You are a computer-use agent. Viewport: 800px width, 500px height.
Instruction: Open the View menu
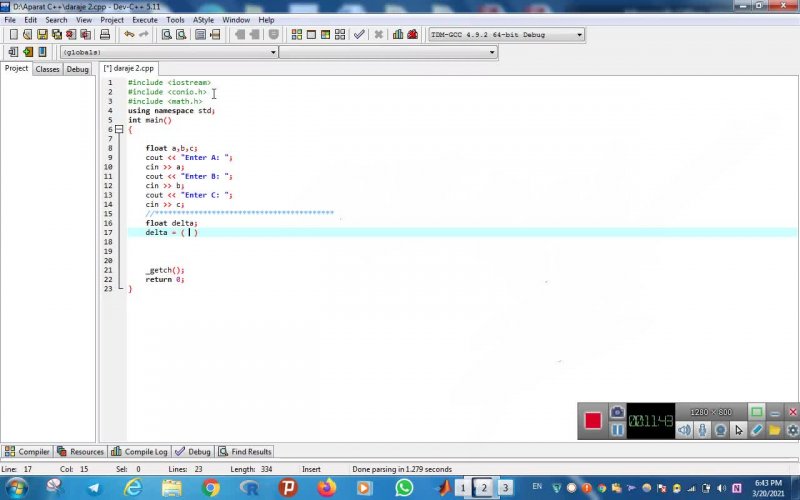(x=84, y=20)
